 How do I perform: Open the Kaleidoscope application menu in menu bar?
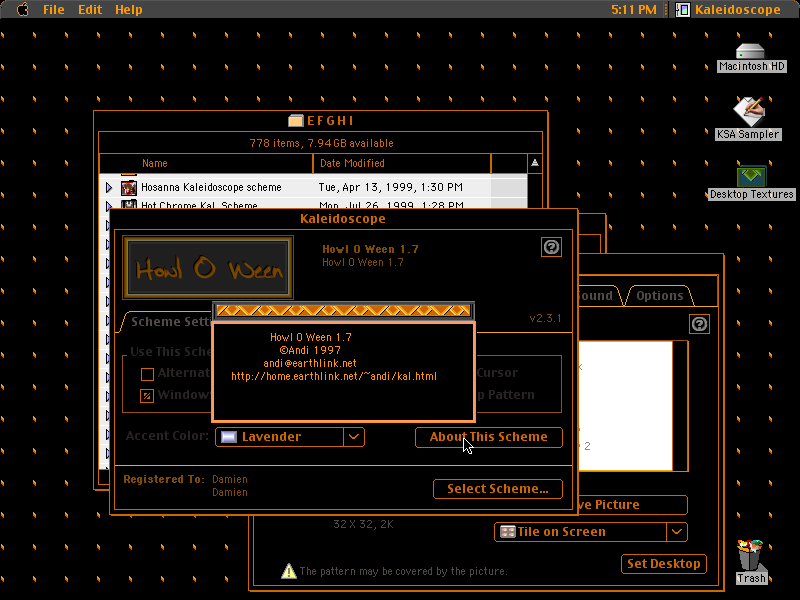click(x=730, y=9)
